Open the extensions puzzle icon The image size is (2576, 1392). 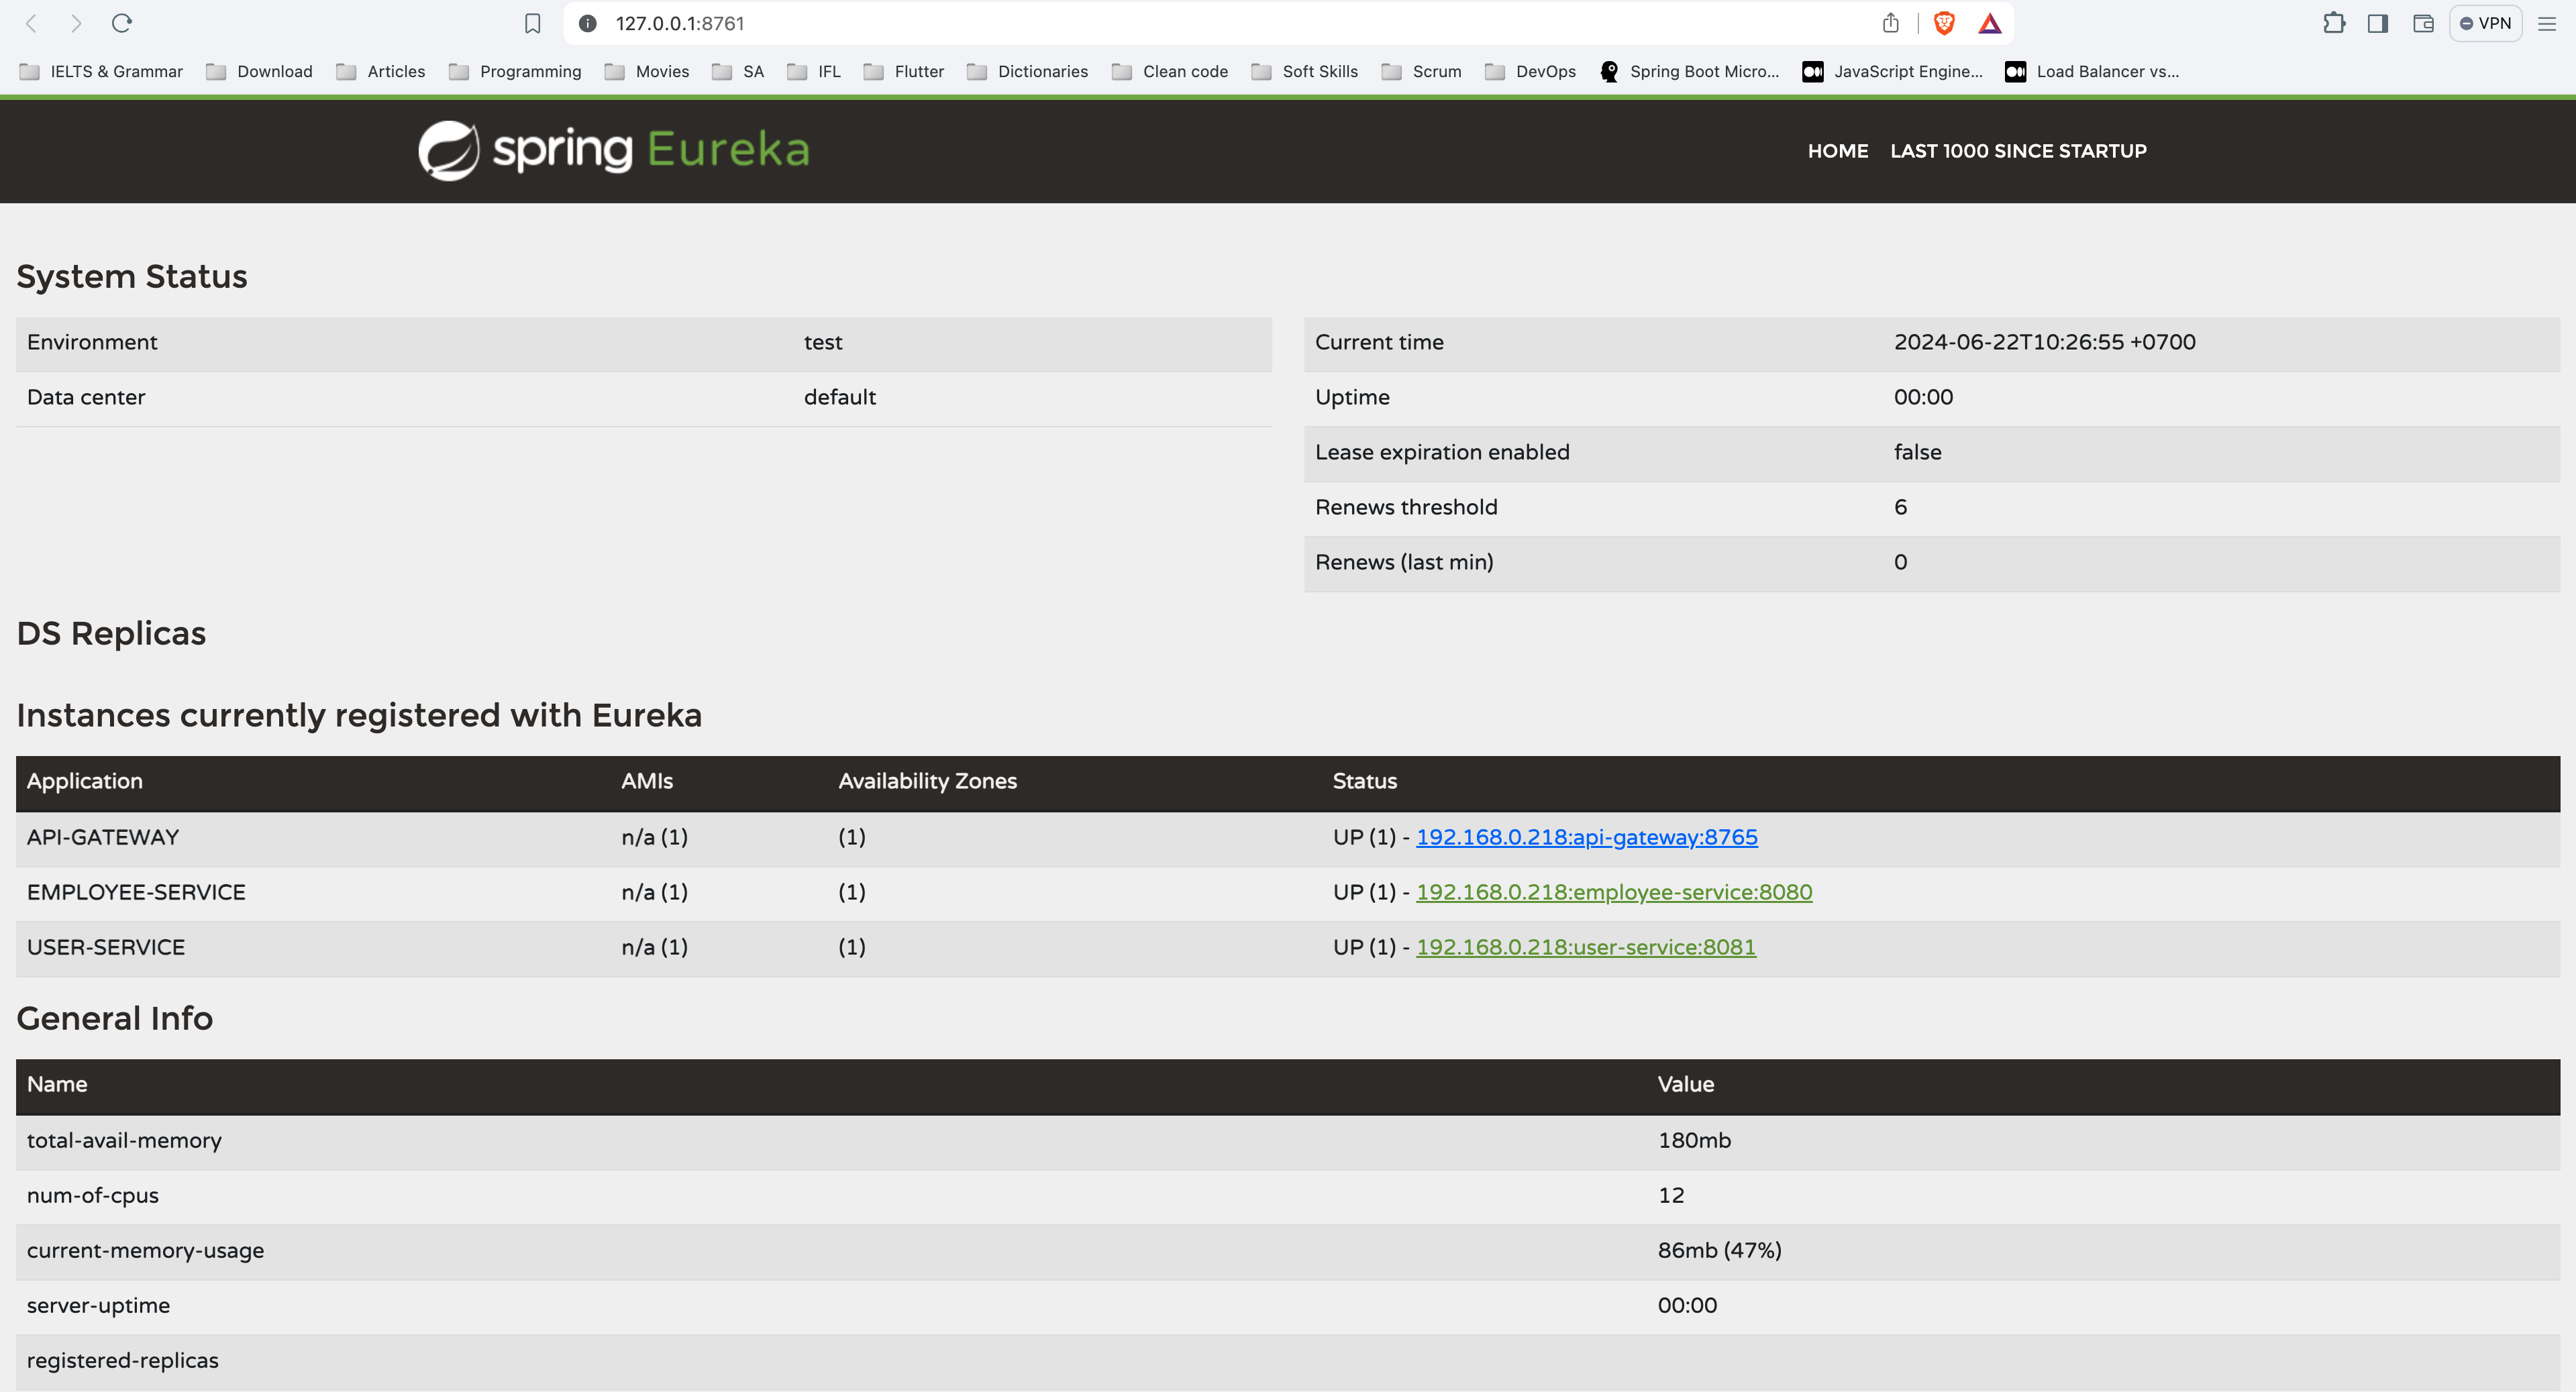click(2334, 23)
